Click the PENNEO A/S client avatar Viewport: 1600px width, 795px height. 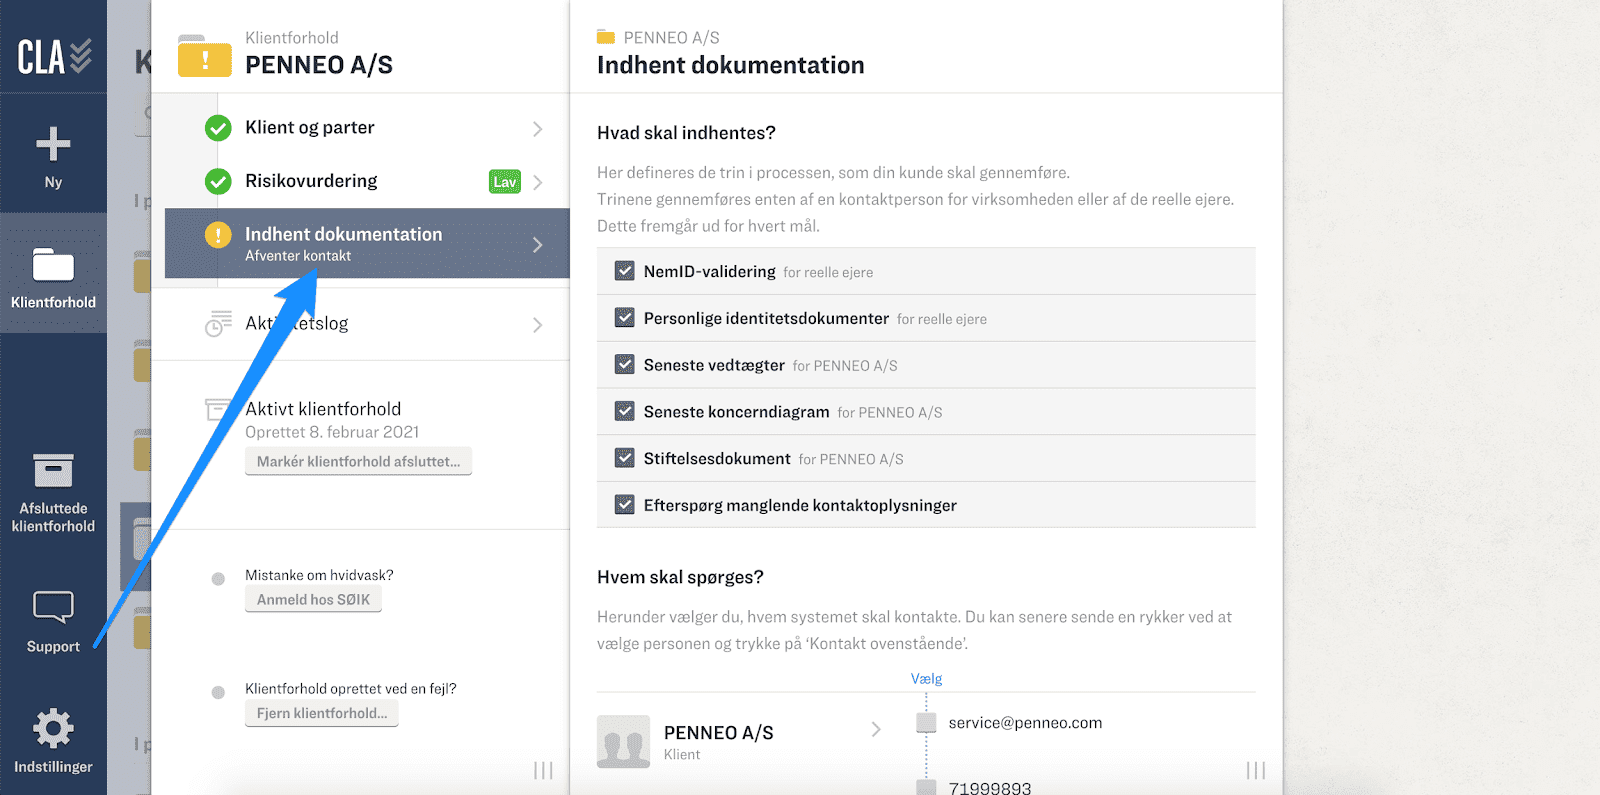point(623,741)
